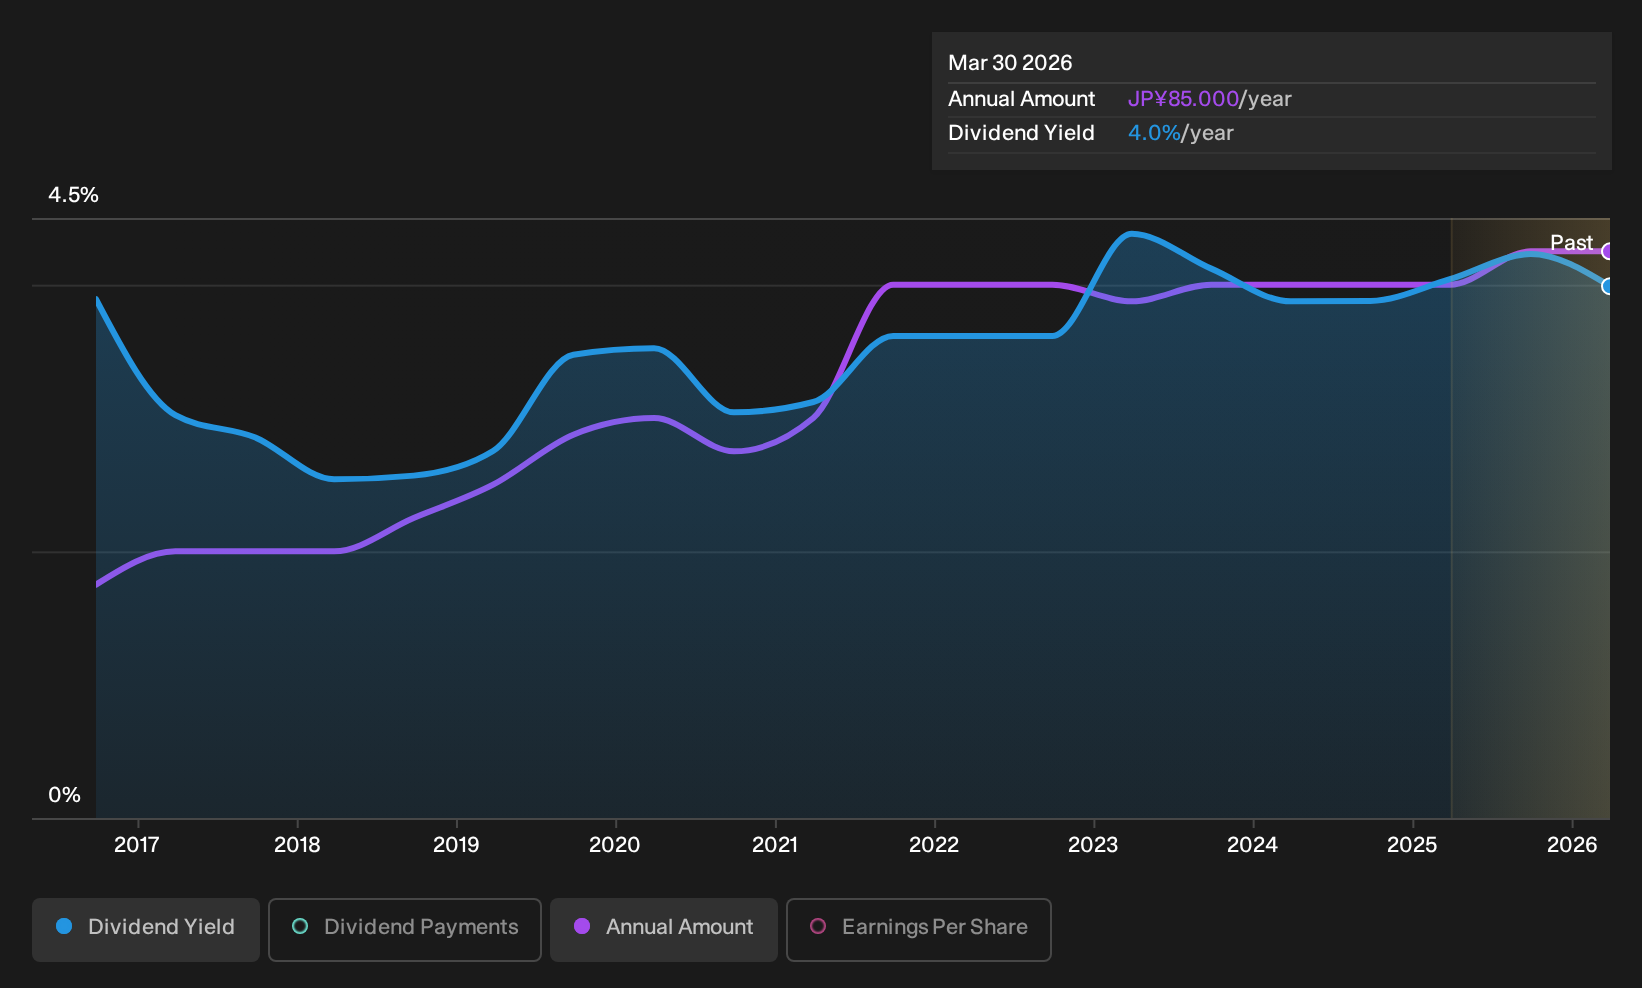
Task: Enable the Dividend Payments series
Action: pyautogui.click(x=405, y=929)
